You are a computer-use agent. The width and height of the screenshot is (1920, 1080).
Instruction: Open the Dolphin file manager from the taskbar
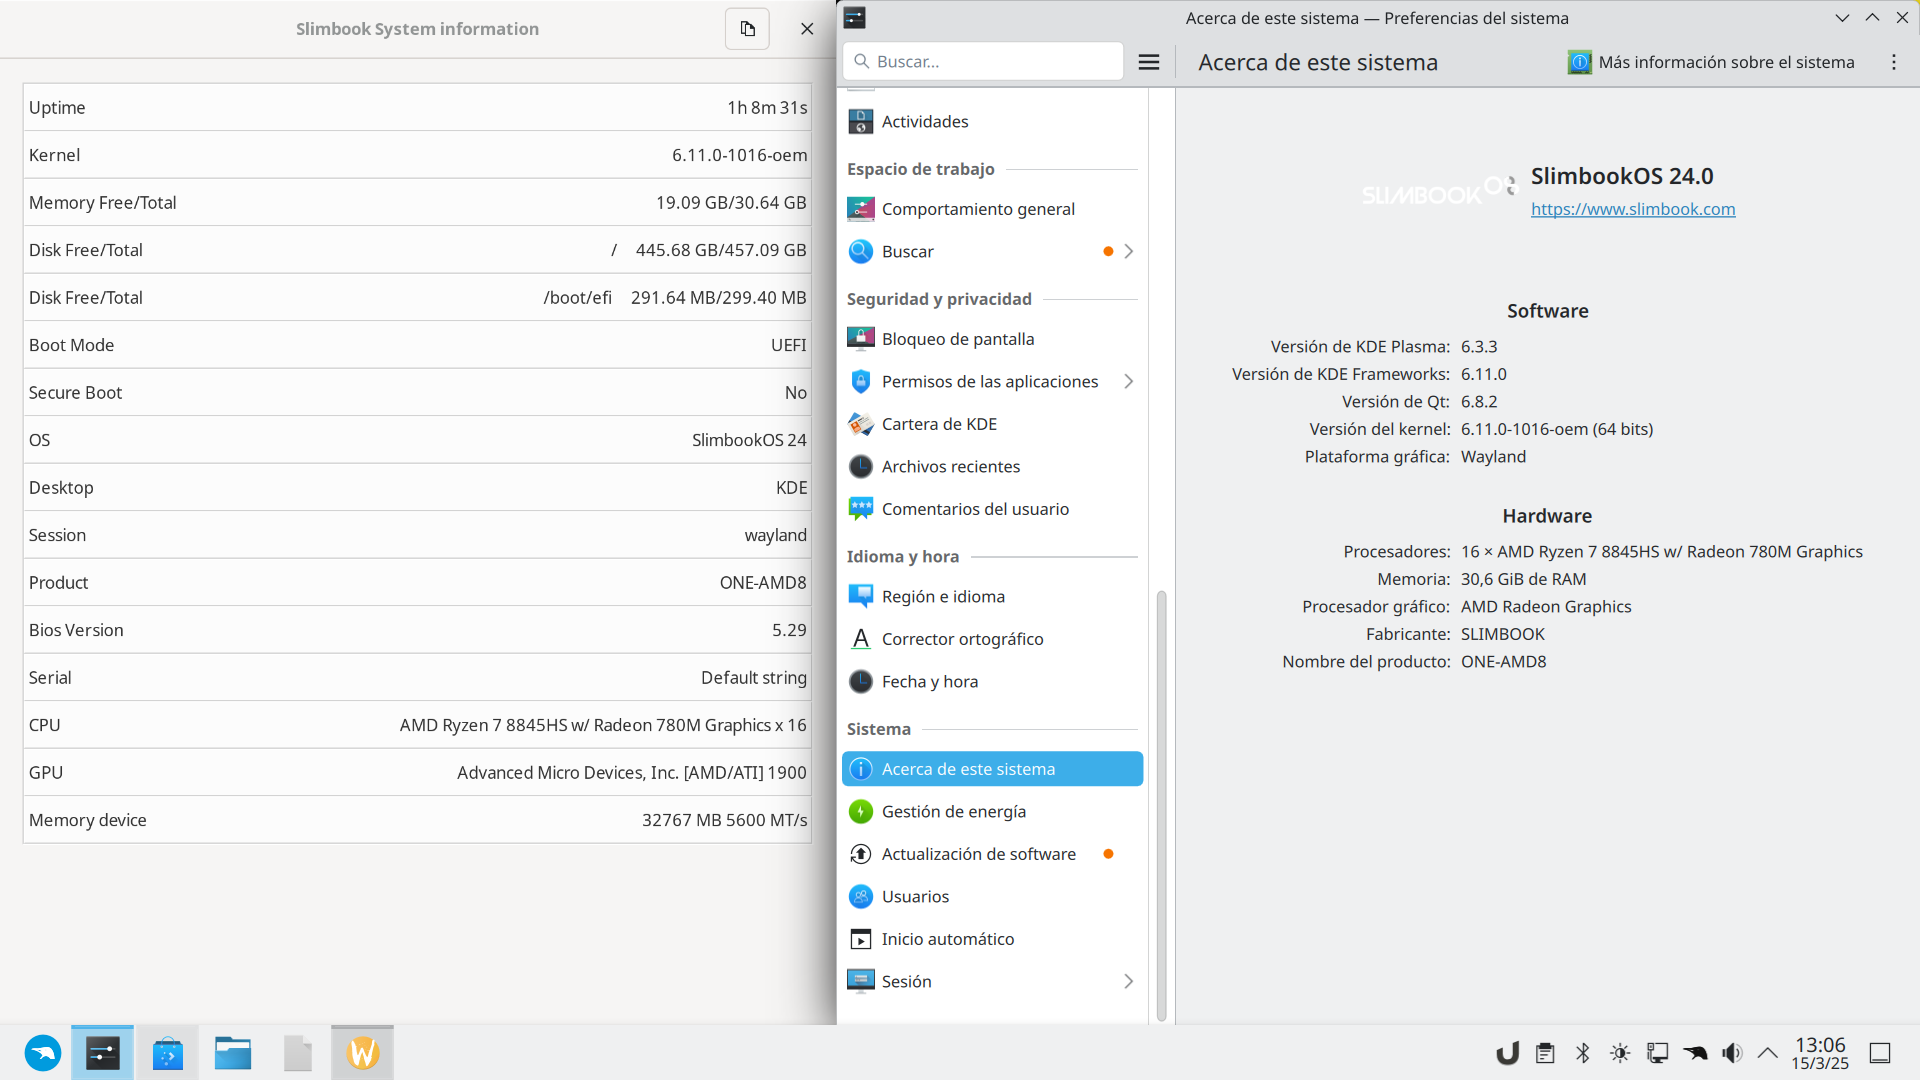point(233,1053)
